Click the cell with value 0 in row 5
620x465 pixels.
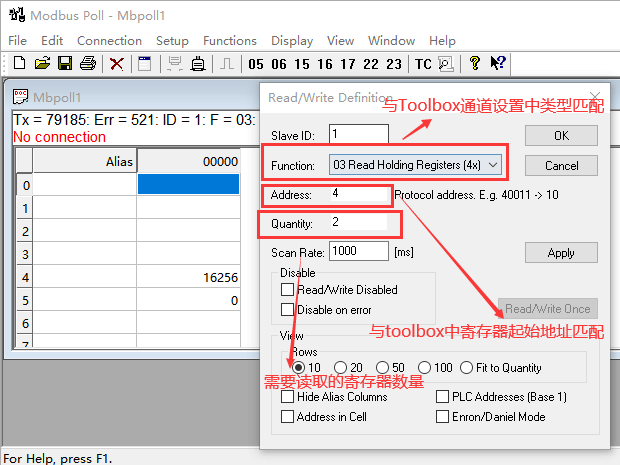tap(188, 300)
